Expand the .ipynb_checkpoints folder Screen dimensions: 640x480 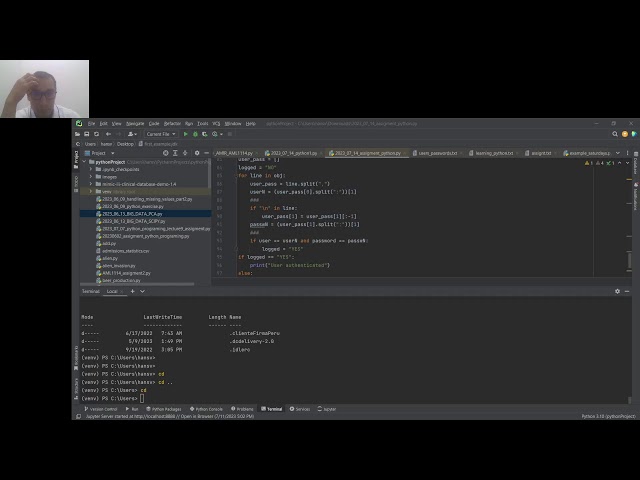(x=91, y=169)
